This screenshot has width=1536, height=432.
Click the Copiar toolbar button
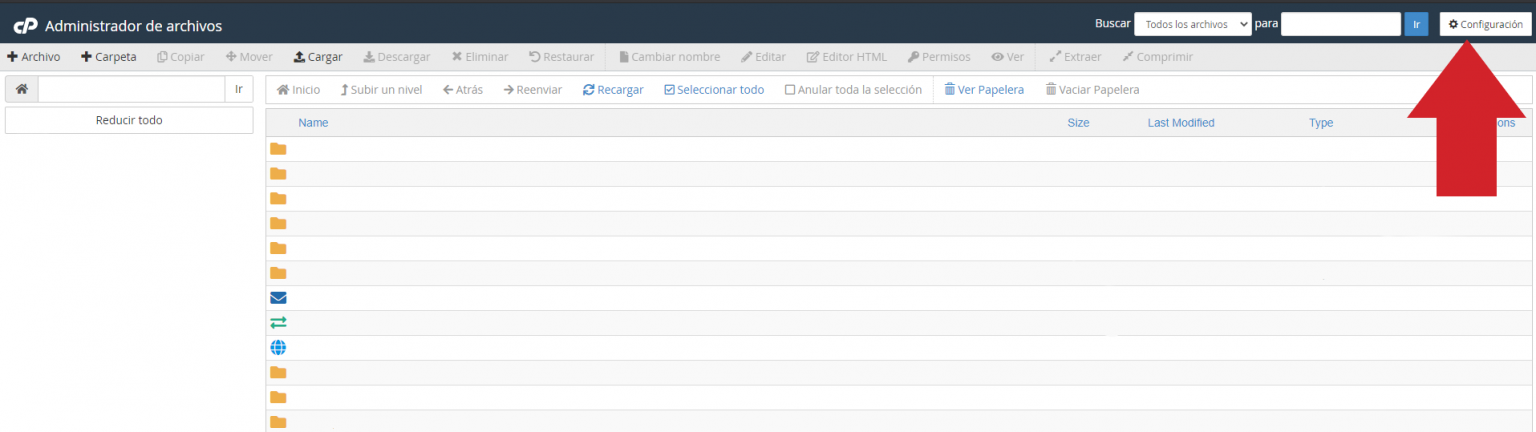[181, 57]
